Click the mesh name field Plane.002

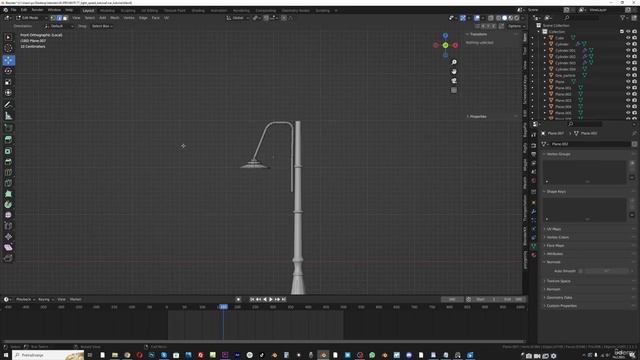[x=589, y=144]
